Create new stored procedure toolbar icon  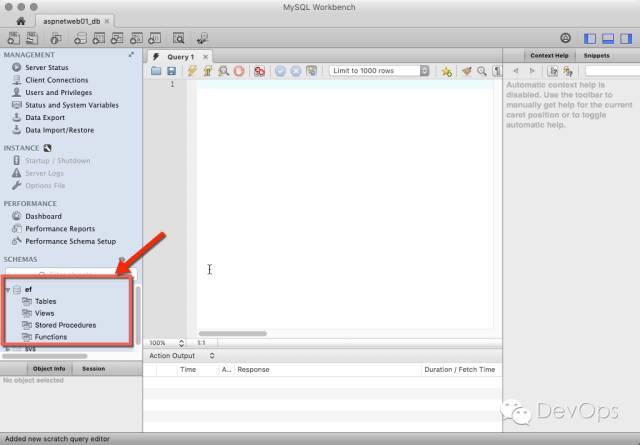136,38
